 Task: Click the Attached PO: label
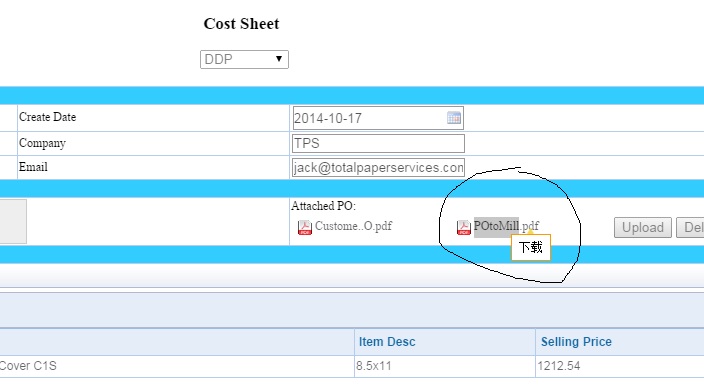(x=323, y=206)
